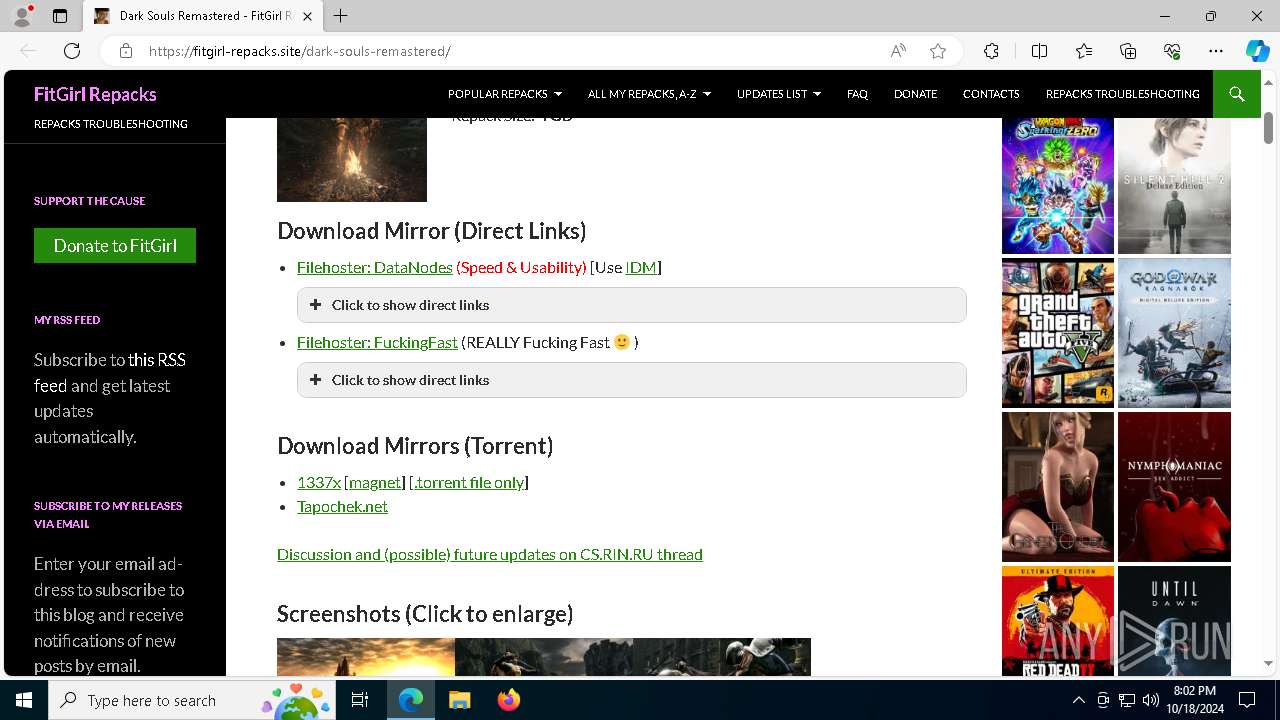Open the Updates List dropdown menu

click(x=779, y=94)
